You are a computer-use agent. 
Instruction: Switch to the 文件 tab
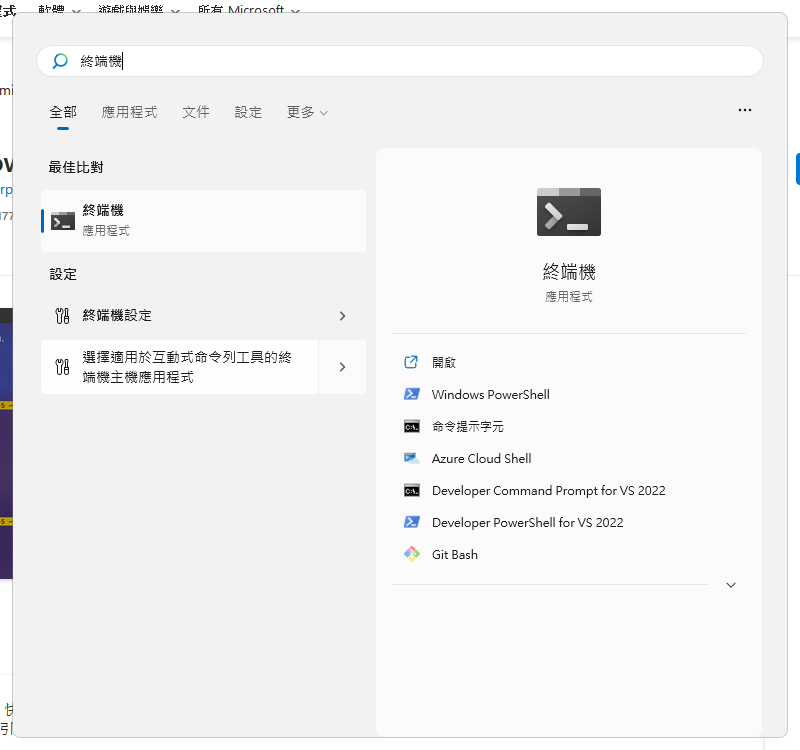[x=196, y=112]
